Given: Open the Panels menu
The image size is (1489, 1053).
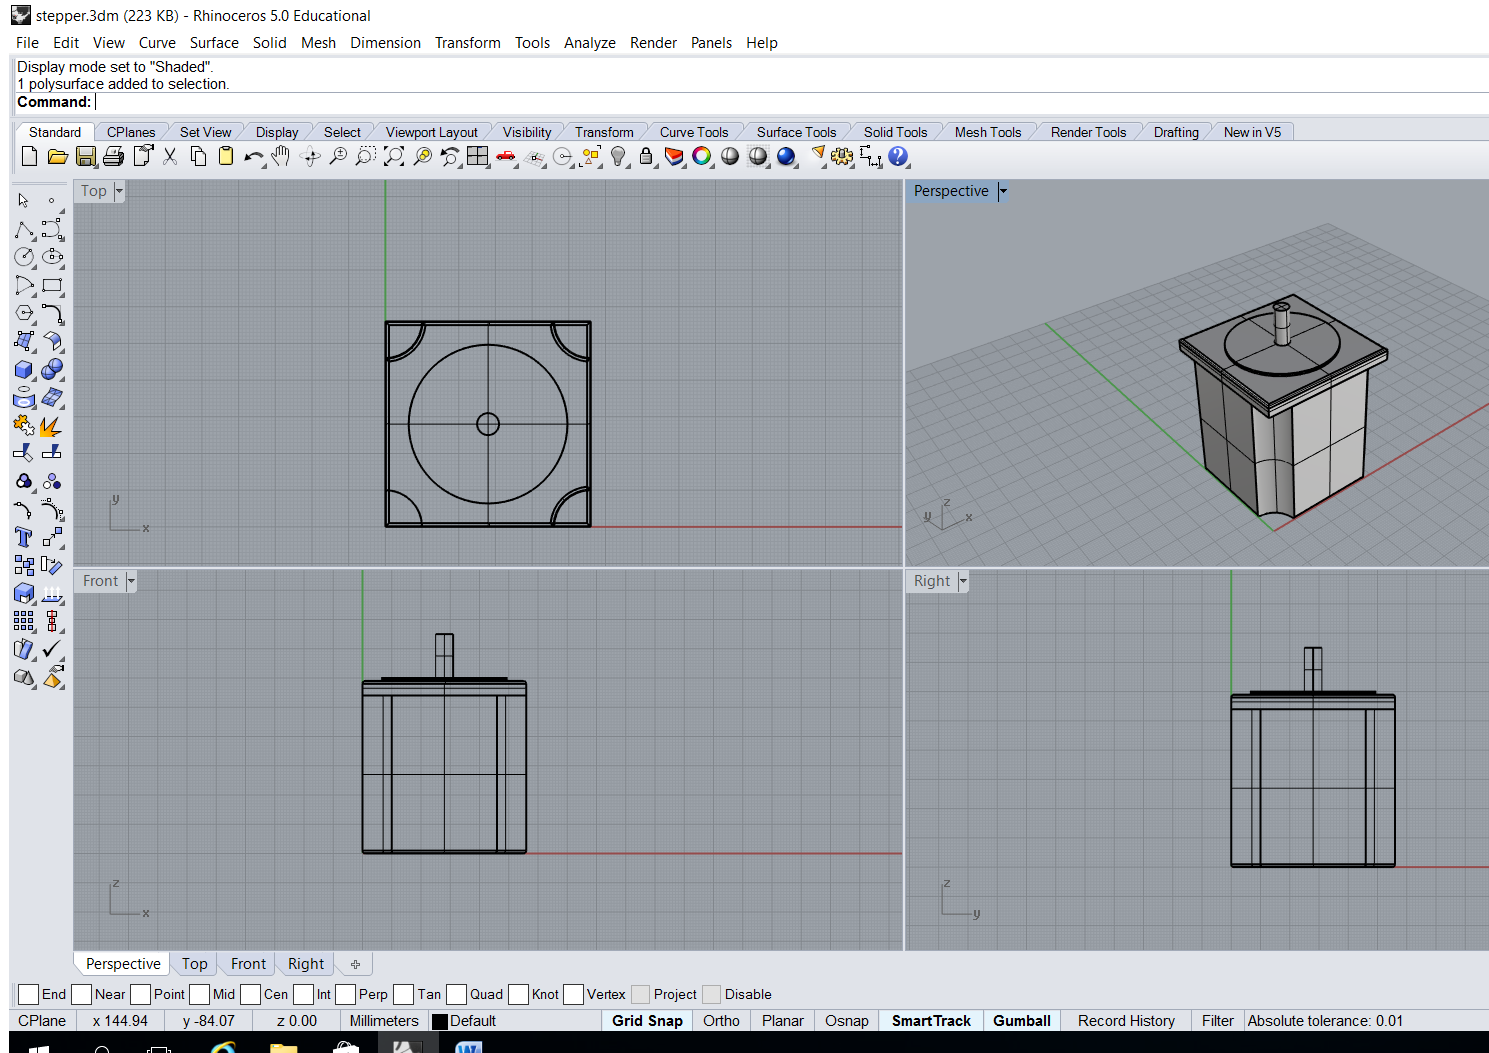Looking at the screenshot, I should 711,43.
